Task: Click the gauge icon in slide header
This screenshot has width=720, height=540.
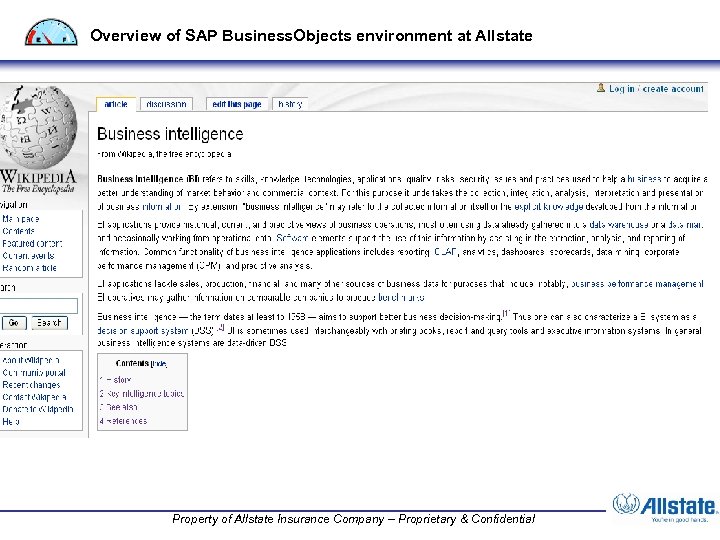Action: click(x=51, y=32)
